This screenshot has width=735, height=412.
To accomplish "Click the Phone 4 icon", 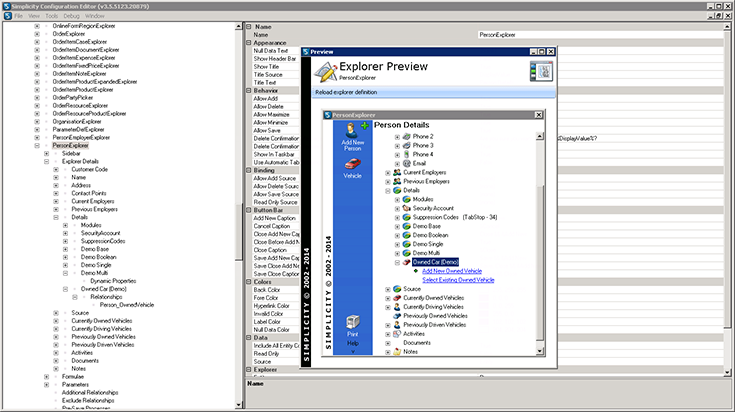I will pos(406,154).
